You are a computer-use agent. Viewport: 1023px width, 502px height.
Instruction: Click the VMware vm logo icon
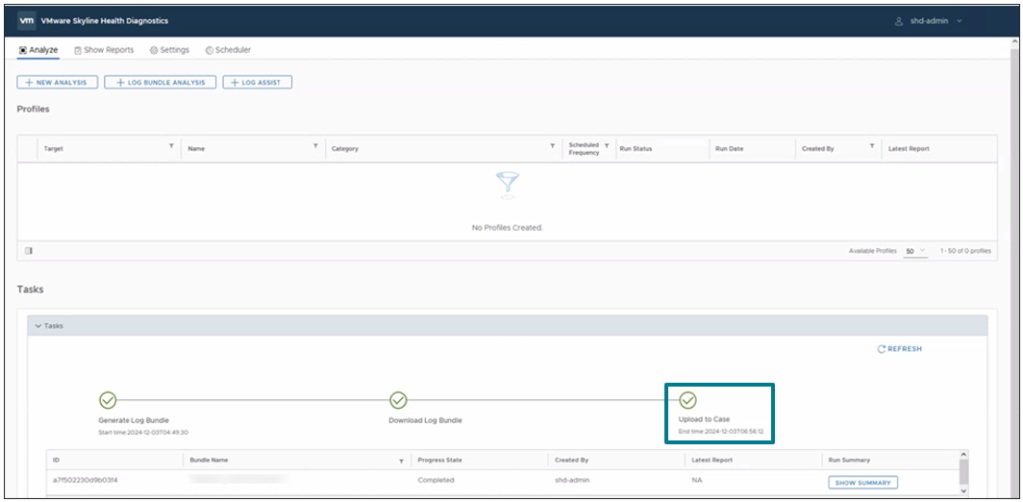pyautogui.click(x=27, y=20)
